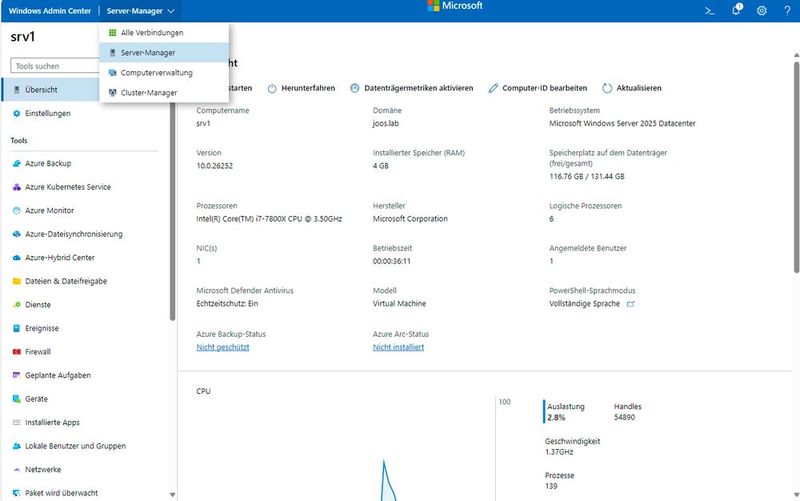Open the Azure Backup tool label
Screen dimensions: 800x501
48,163
